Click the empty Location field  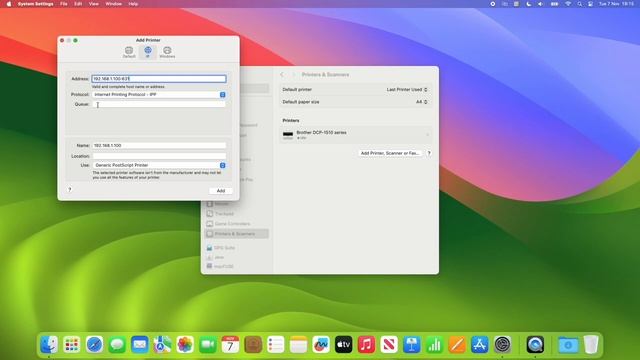pos(159,156)
